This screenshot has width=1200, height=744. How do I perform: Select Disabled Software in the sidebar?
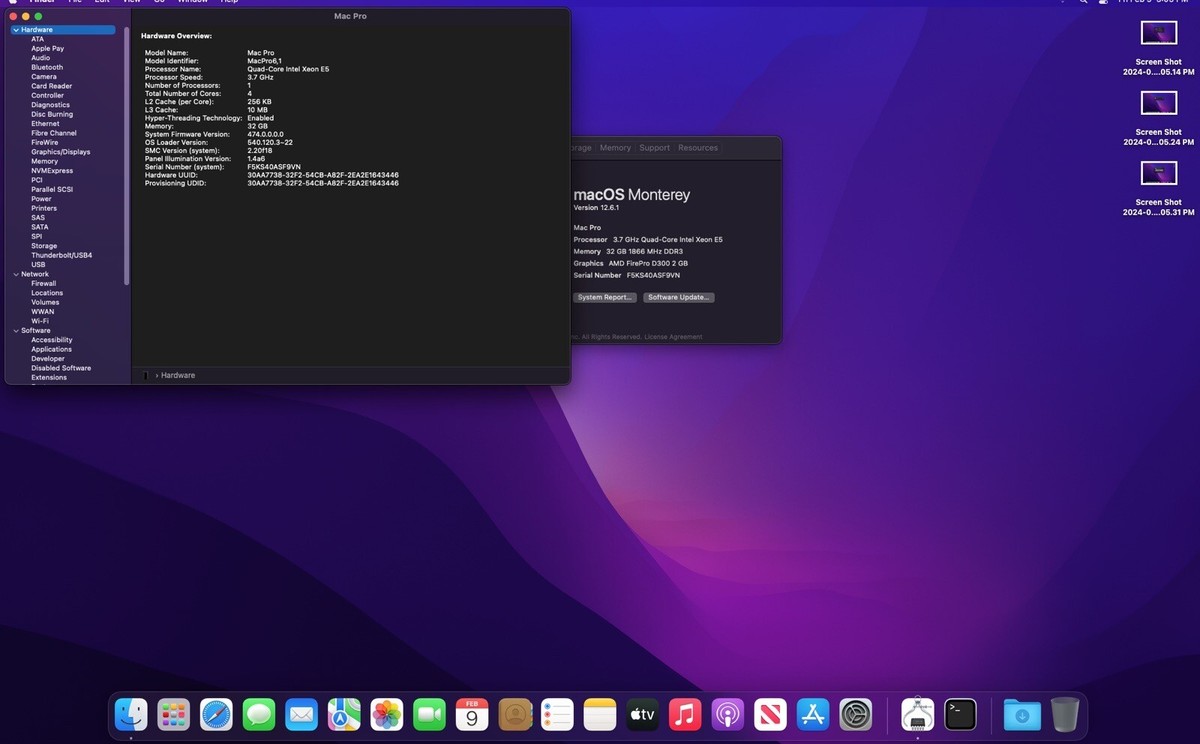pyautogui.click(x=61, y=368)
